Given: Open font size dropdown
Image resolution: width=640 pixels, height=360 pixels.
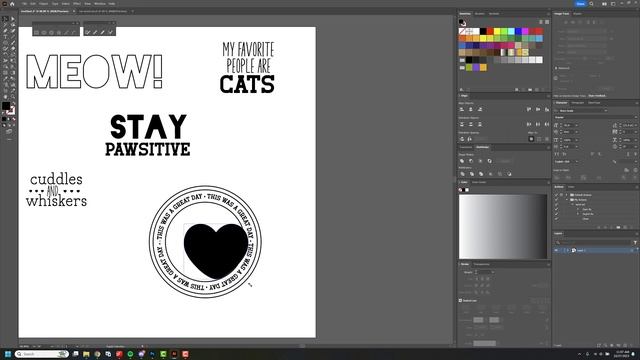Looking at the screenshot, I should [x=576, y=125].
